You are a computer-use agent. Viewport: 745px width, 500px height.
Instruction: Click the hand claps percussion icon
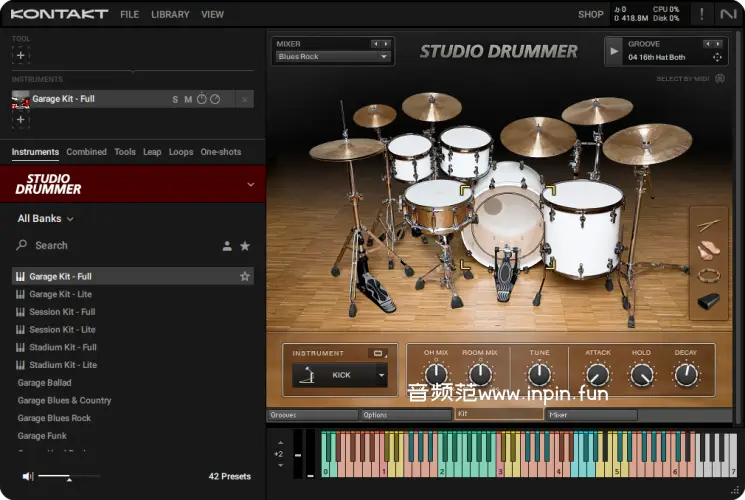click(x=709, y=250)
